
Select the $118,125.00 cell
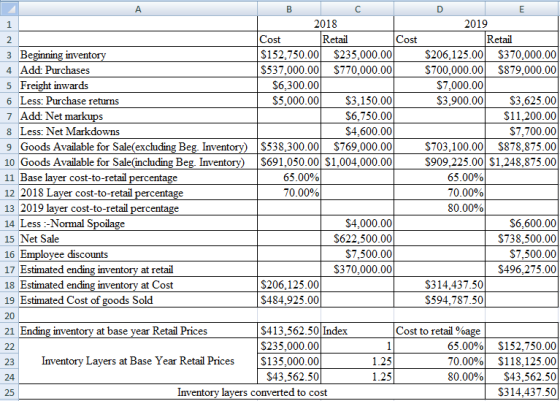[522, 361]
